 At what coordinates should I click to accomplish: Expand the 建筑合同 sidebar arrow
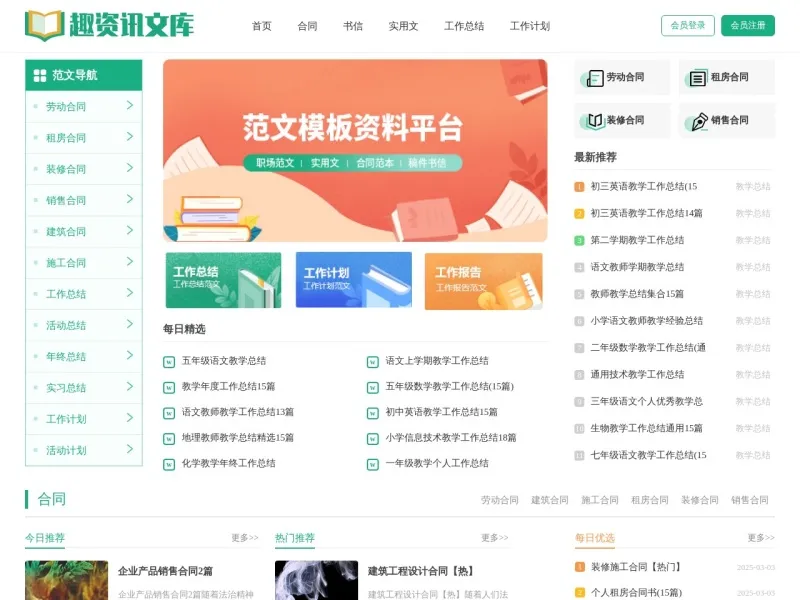[130, 230]
